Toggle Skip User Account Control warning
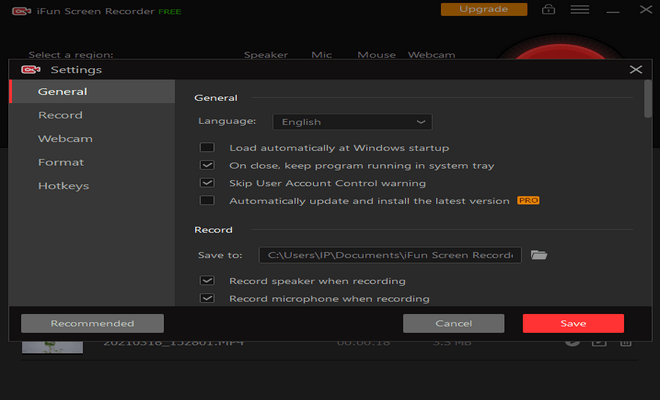Screen dimensions: 660x400 point(207,183)
